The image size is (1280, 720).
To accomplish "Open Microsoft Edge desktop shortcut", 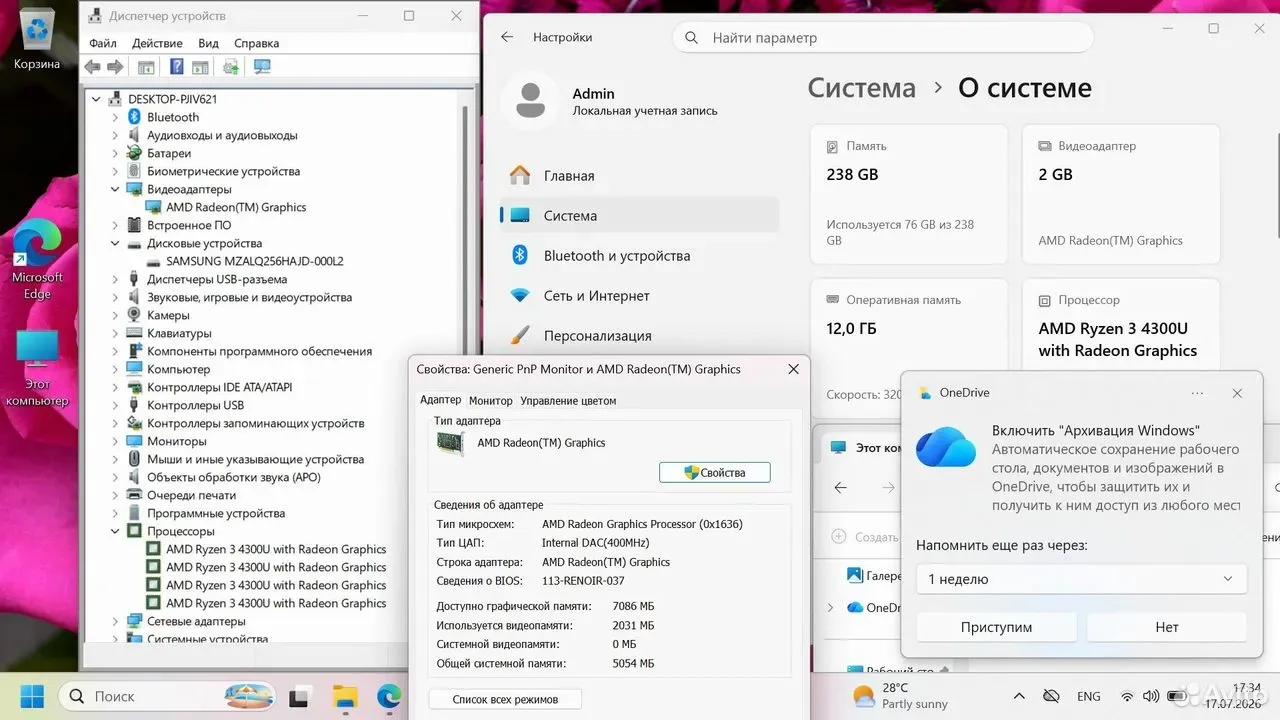I will [37, 260].
